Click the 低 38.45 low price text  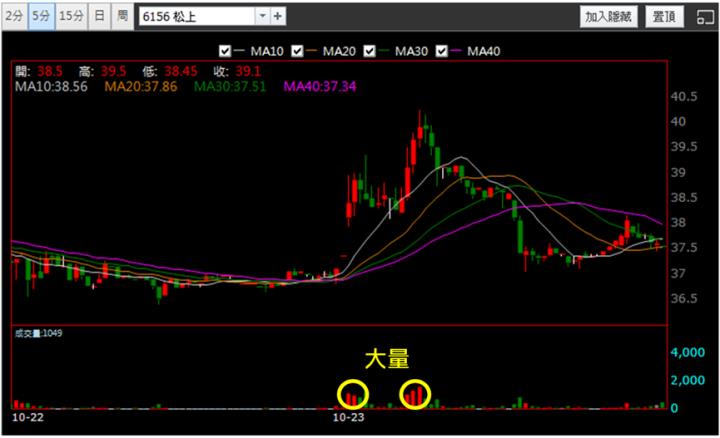coord(170,71)
